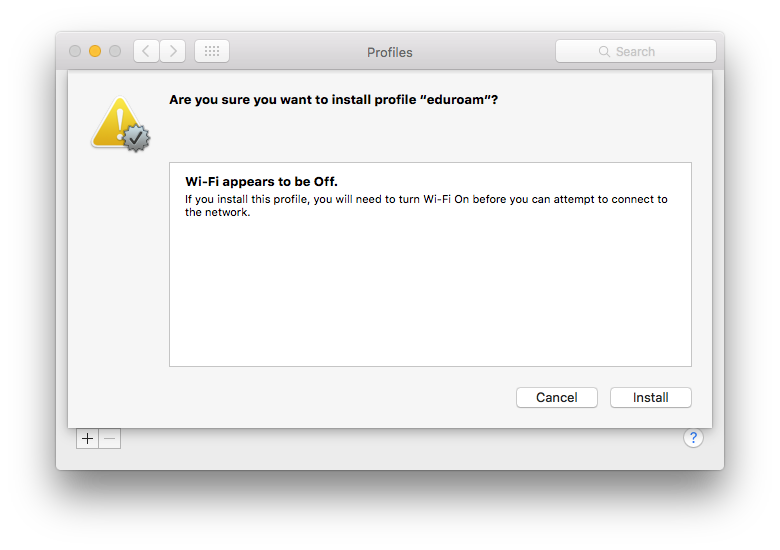Click the Profiles window title
Screen dimensions: 780x550
pos(390,52)
